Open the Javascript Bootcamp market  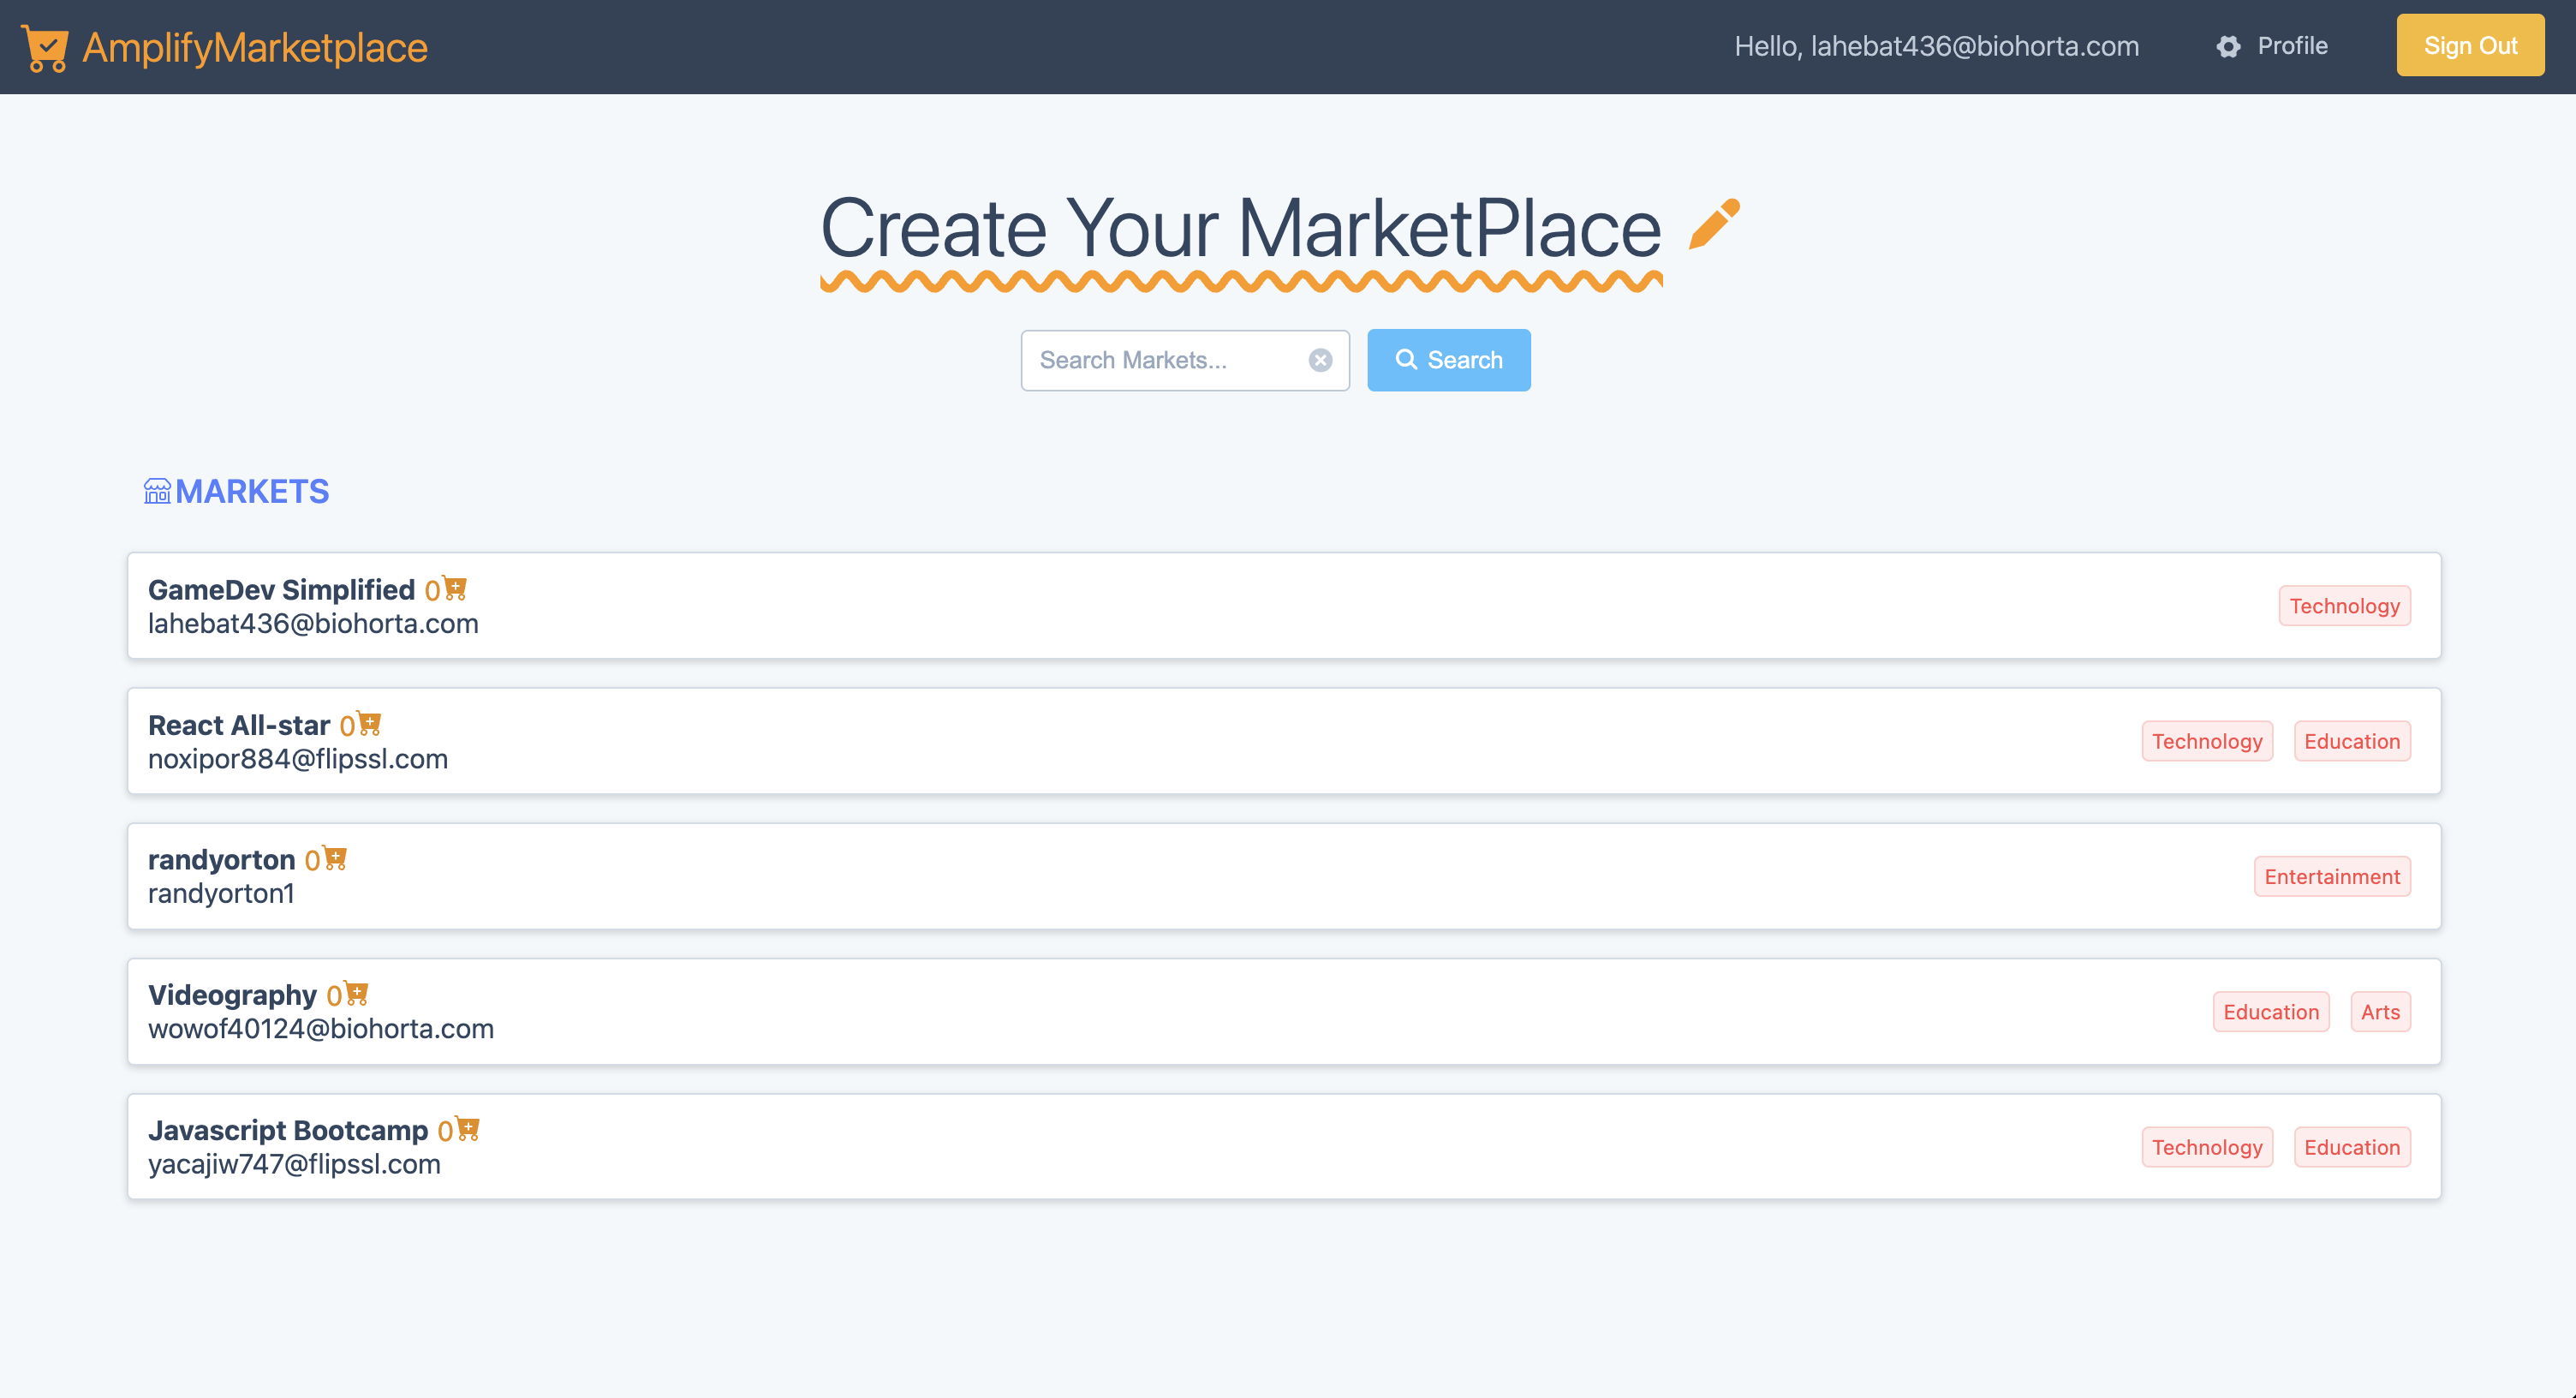point(288,1130)
